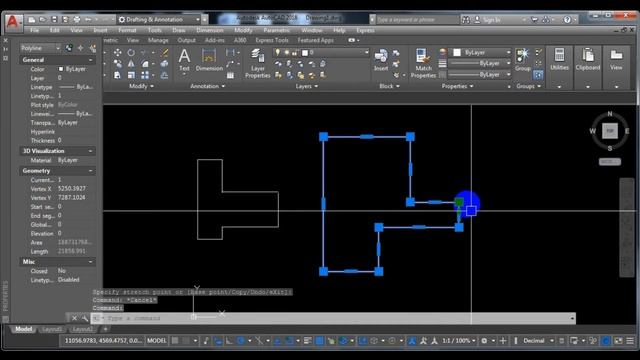Click the large Text annotation tool
The width and height of the screenshot is (640, 360).
point(184,60)
